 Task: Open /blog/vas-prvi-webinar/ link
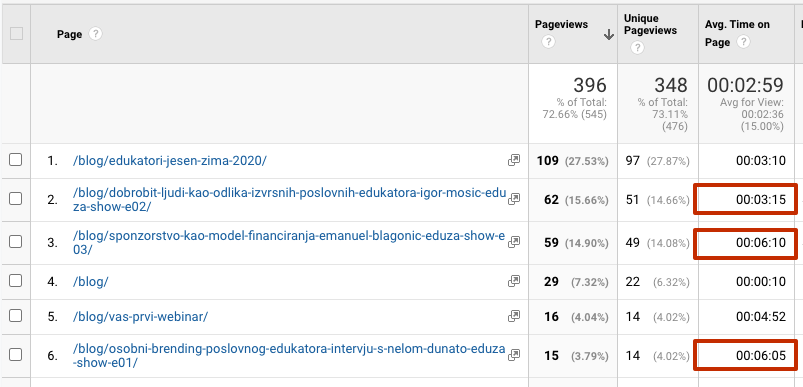click(140, 317)
